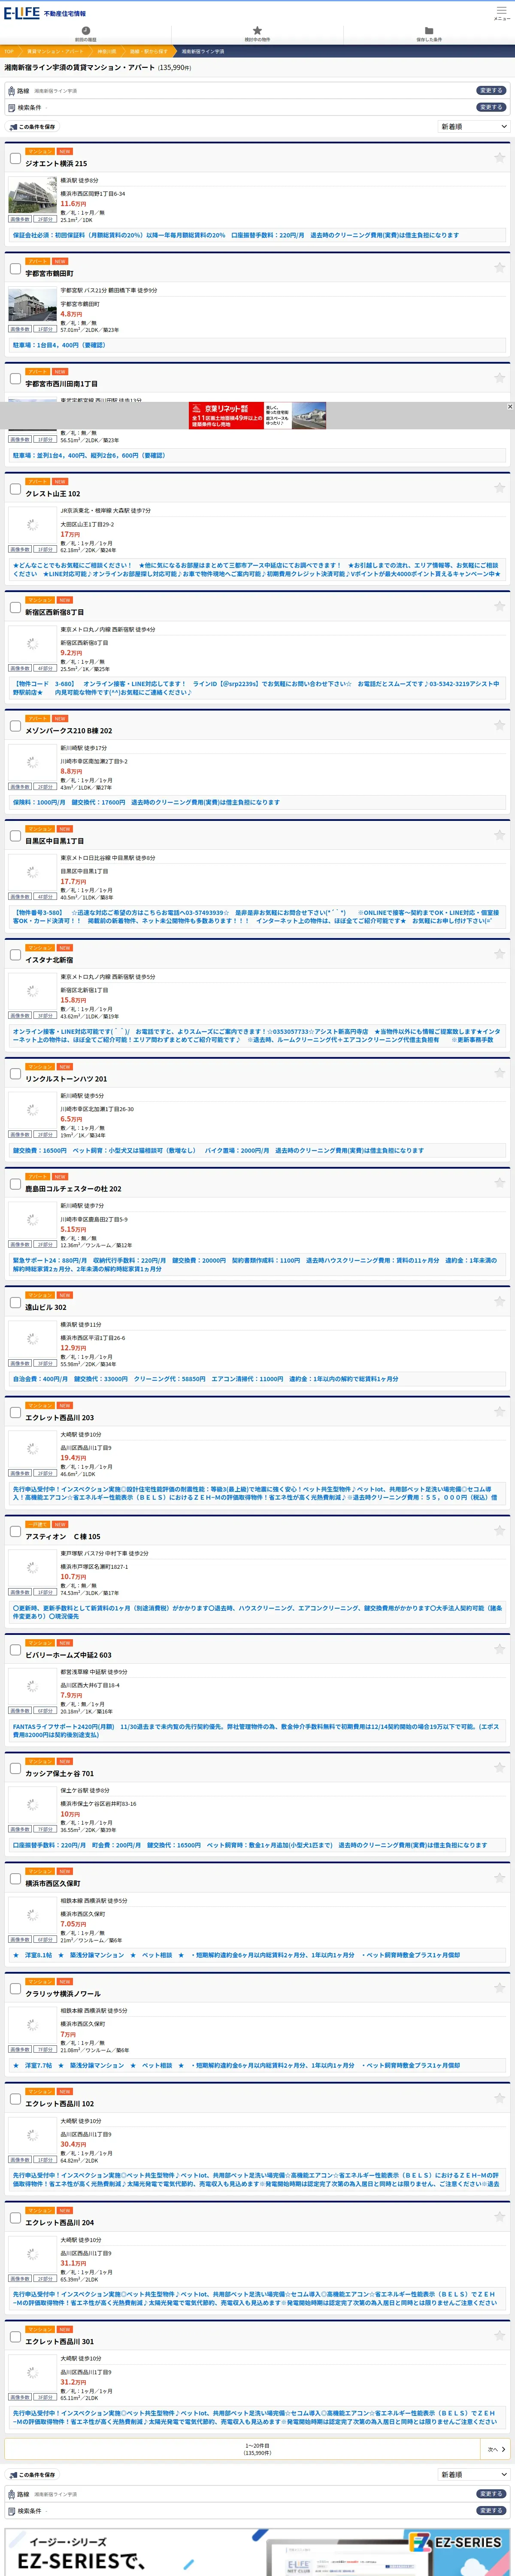The width and height of the screenshot is (515, 2576).
Task: Favorite 目黒区中目黒1丁目 with the star
Action: tap(499, 835)
